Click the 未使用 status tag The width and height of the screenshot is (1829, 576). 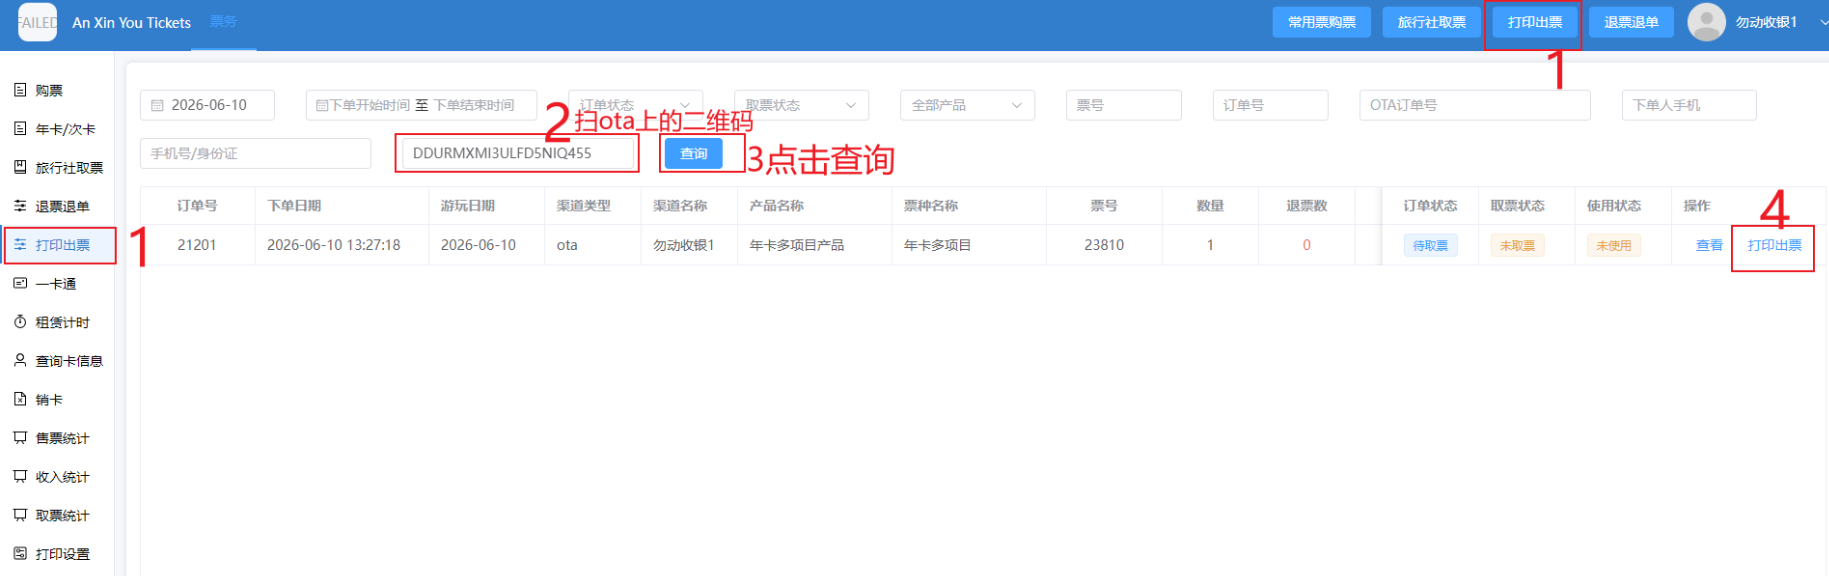coord(1613,245)
